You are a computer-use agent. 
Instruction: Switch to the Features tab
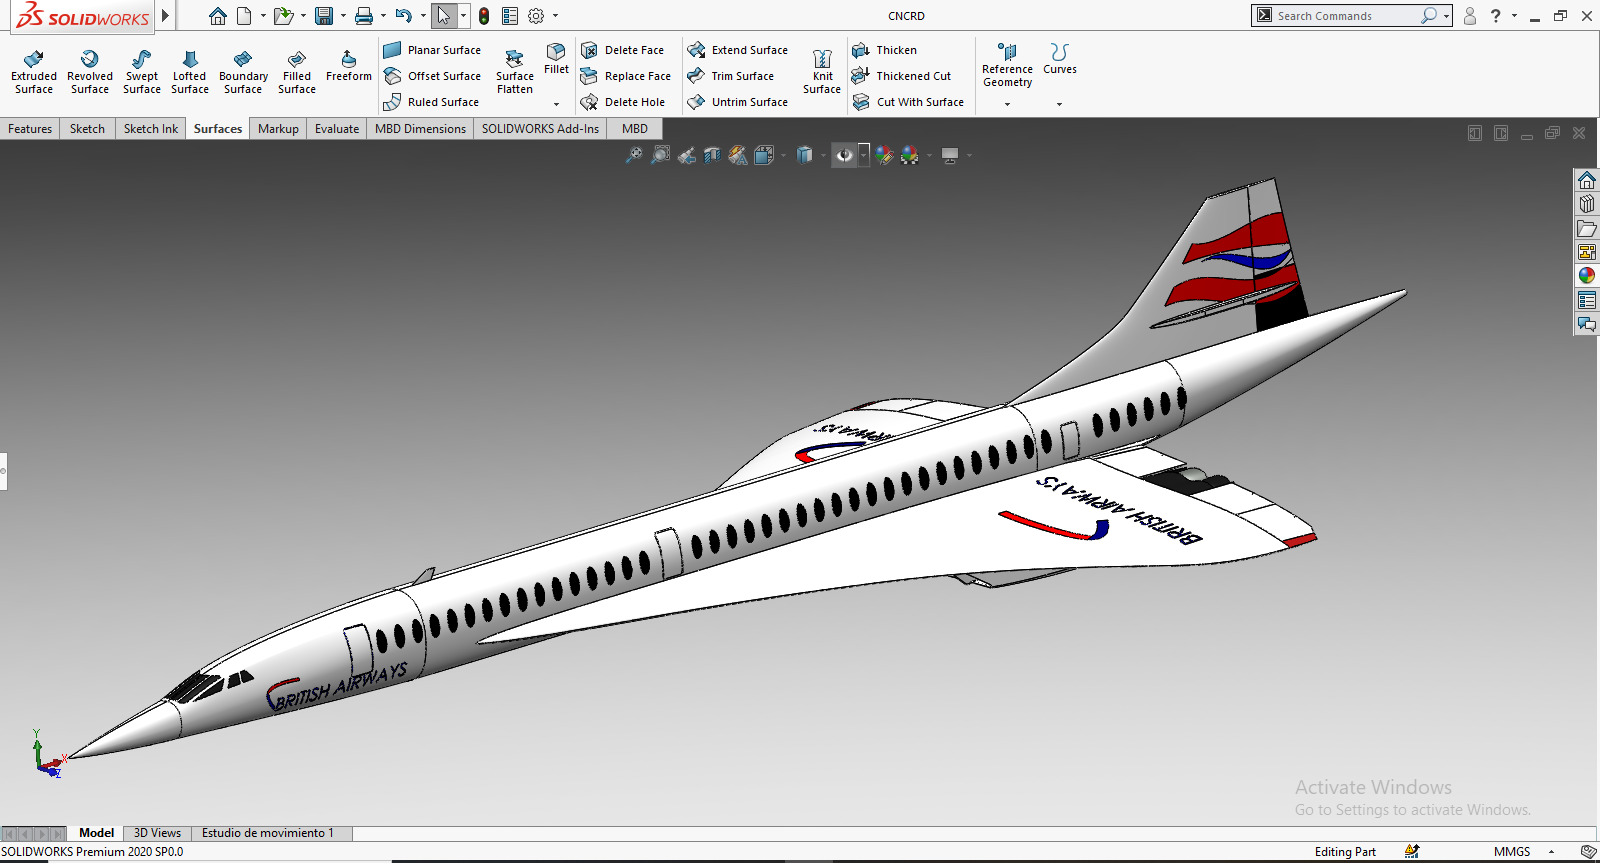[x=30, y=129]
